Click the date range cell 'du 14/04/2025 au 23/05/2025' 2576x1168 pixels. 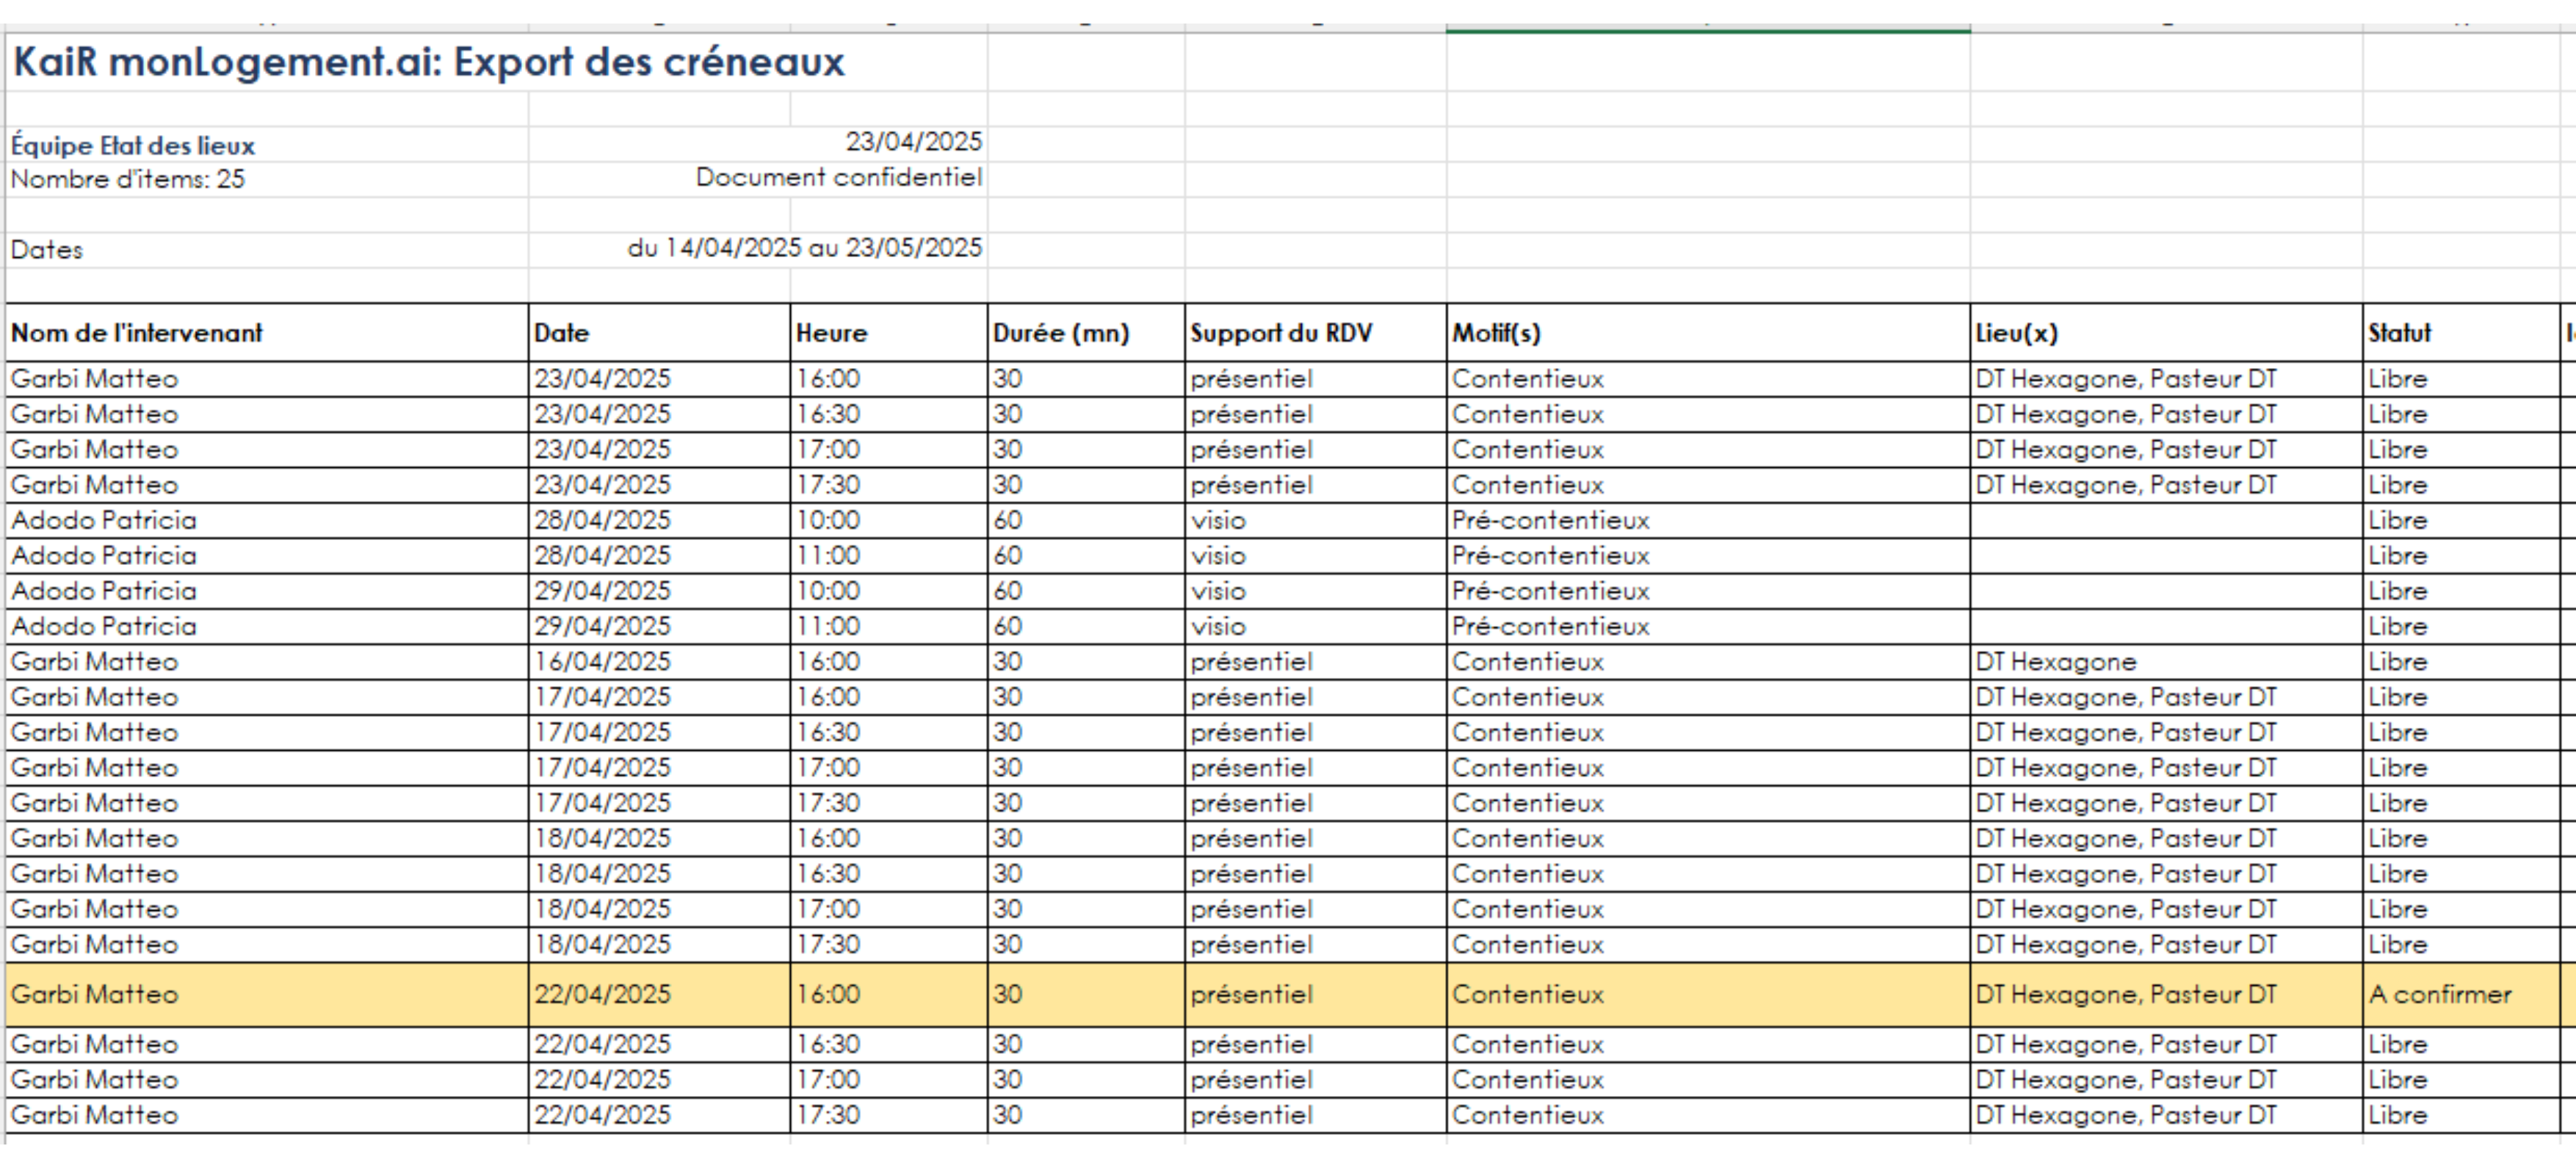[804, 248]
